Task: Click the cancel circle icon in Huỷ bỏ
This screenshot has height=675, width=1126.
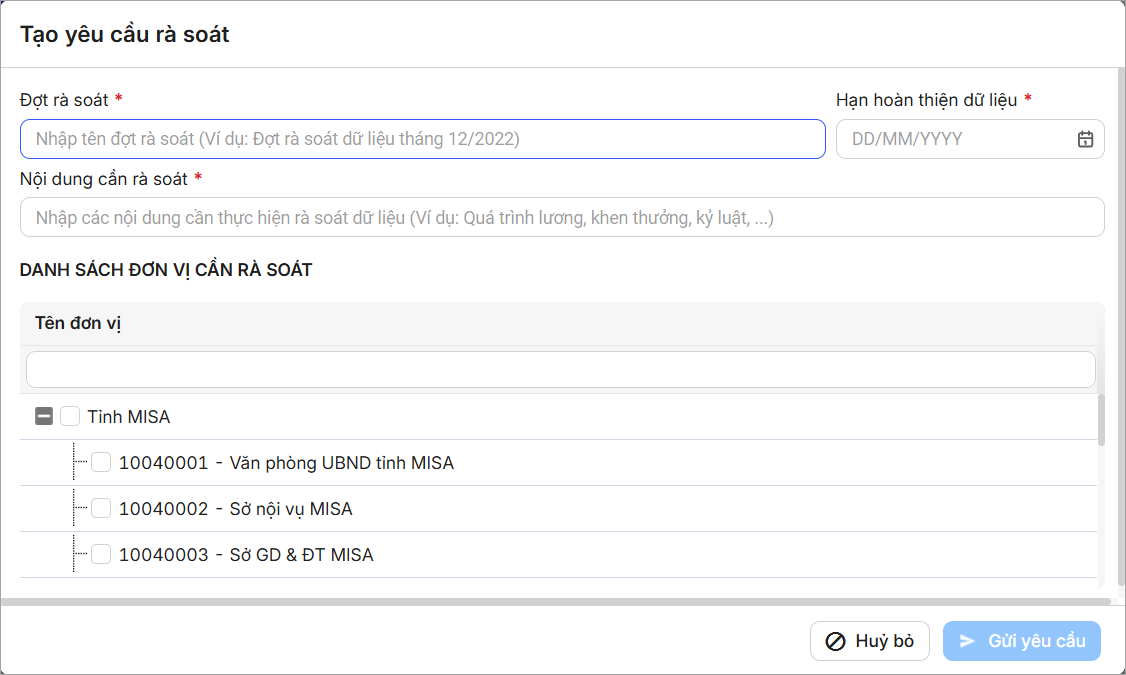Action: pyautogui.click(x=835, y=641)
